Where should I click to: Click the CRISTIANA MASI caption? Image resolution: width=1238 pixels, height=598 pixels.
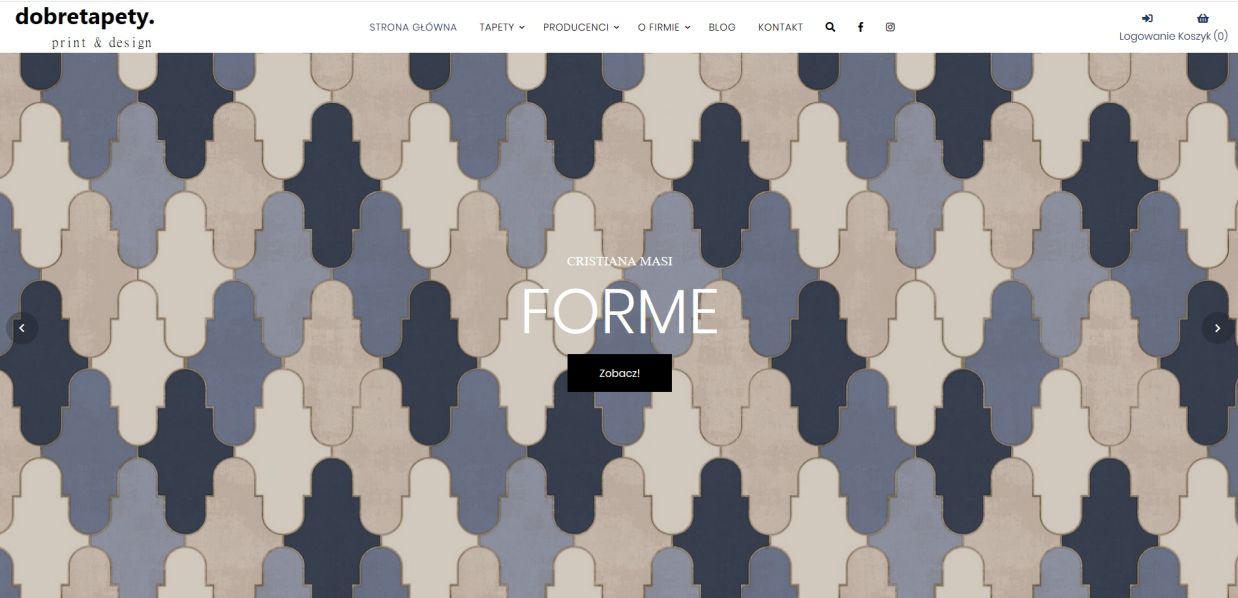[619, 261]
